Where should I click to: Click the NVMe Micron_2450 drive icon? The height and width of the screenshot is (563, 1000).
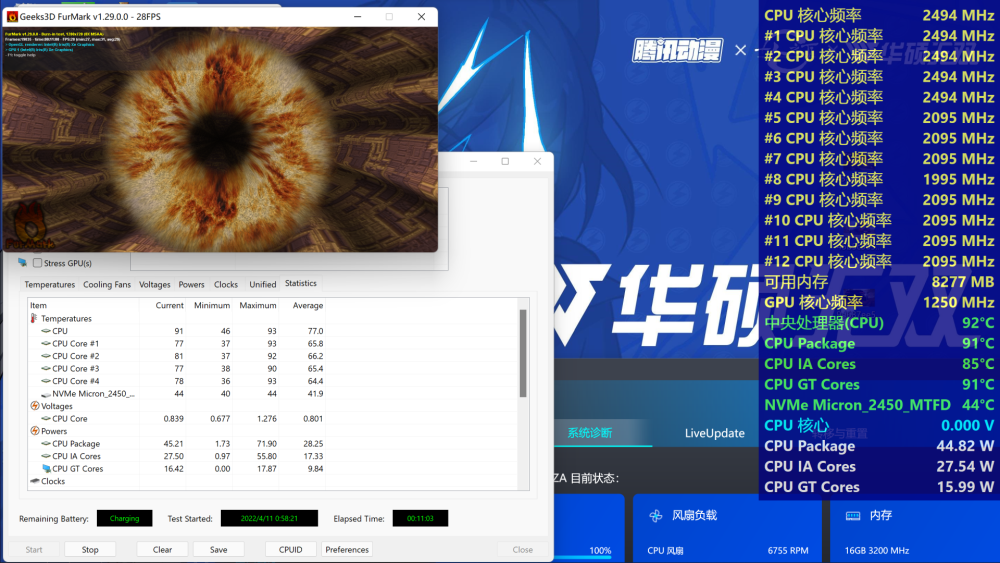46,394
